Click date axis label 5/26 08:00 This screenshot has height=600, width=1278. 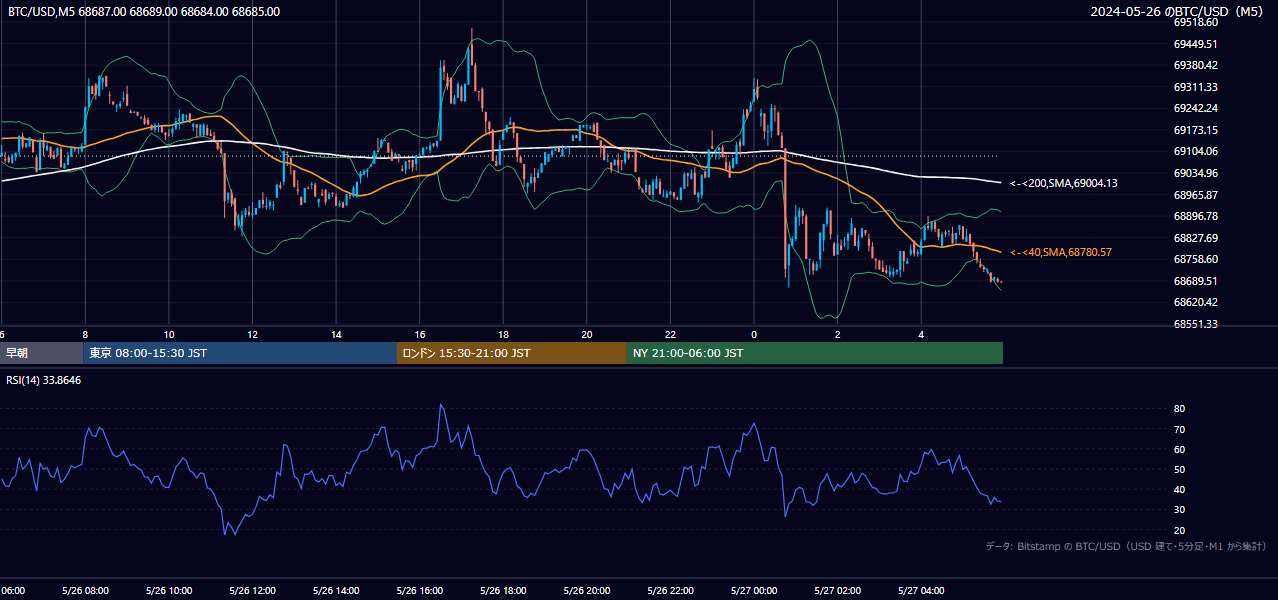[x=85, y=591]
